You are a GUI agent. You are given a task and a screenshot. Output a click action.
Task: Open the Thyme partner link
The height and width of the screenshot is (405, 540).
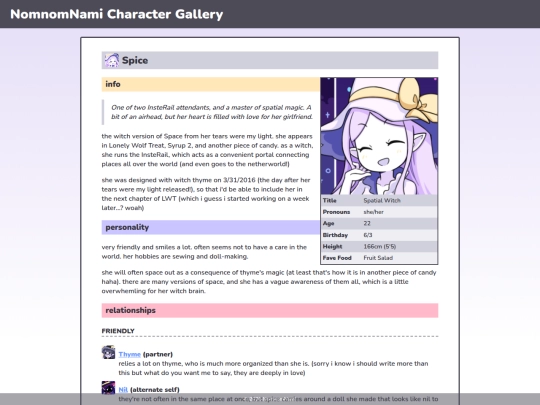point(129,354)
